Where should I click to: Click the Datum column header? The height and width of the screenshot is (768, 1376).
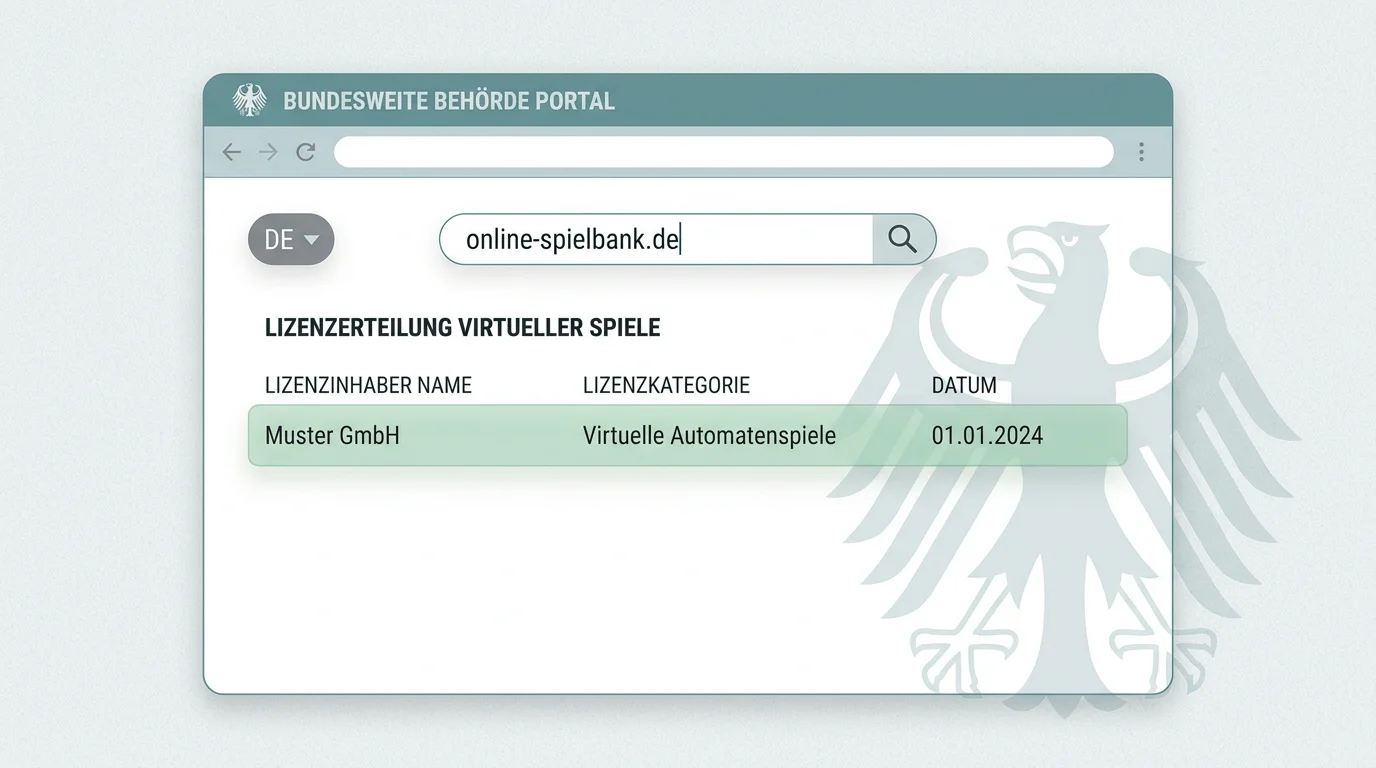tap(964, 385)
